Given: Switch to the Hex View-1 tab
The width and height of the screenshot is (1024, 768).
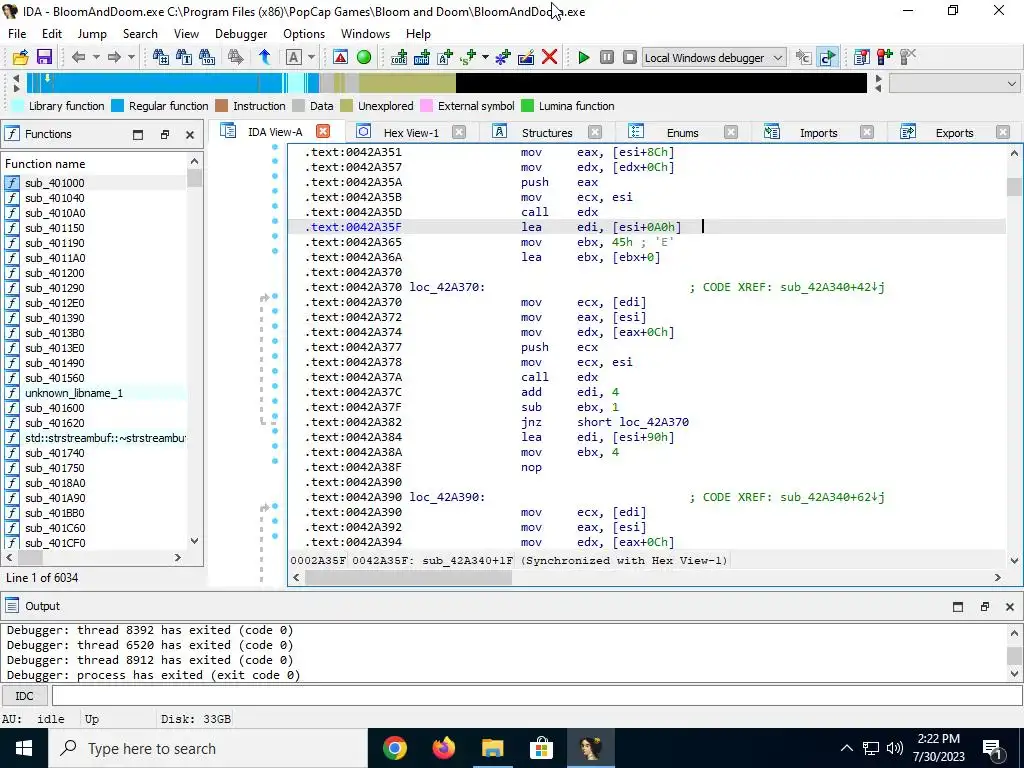Looking at the screenshot, I should click(x=411, y=133).
